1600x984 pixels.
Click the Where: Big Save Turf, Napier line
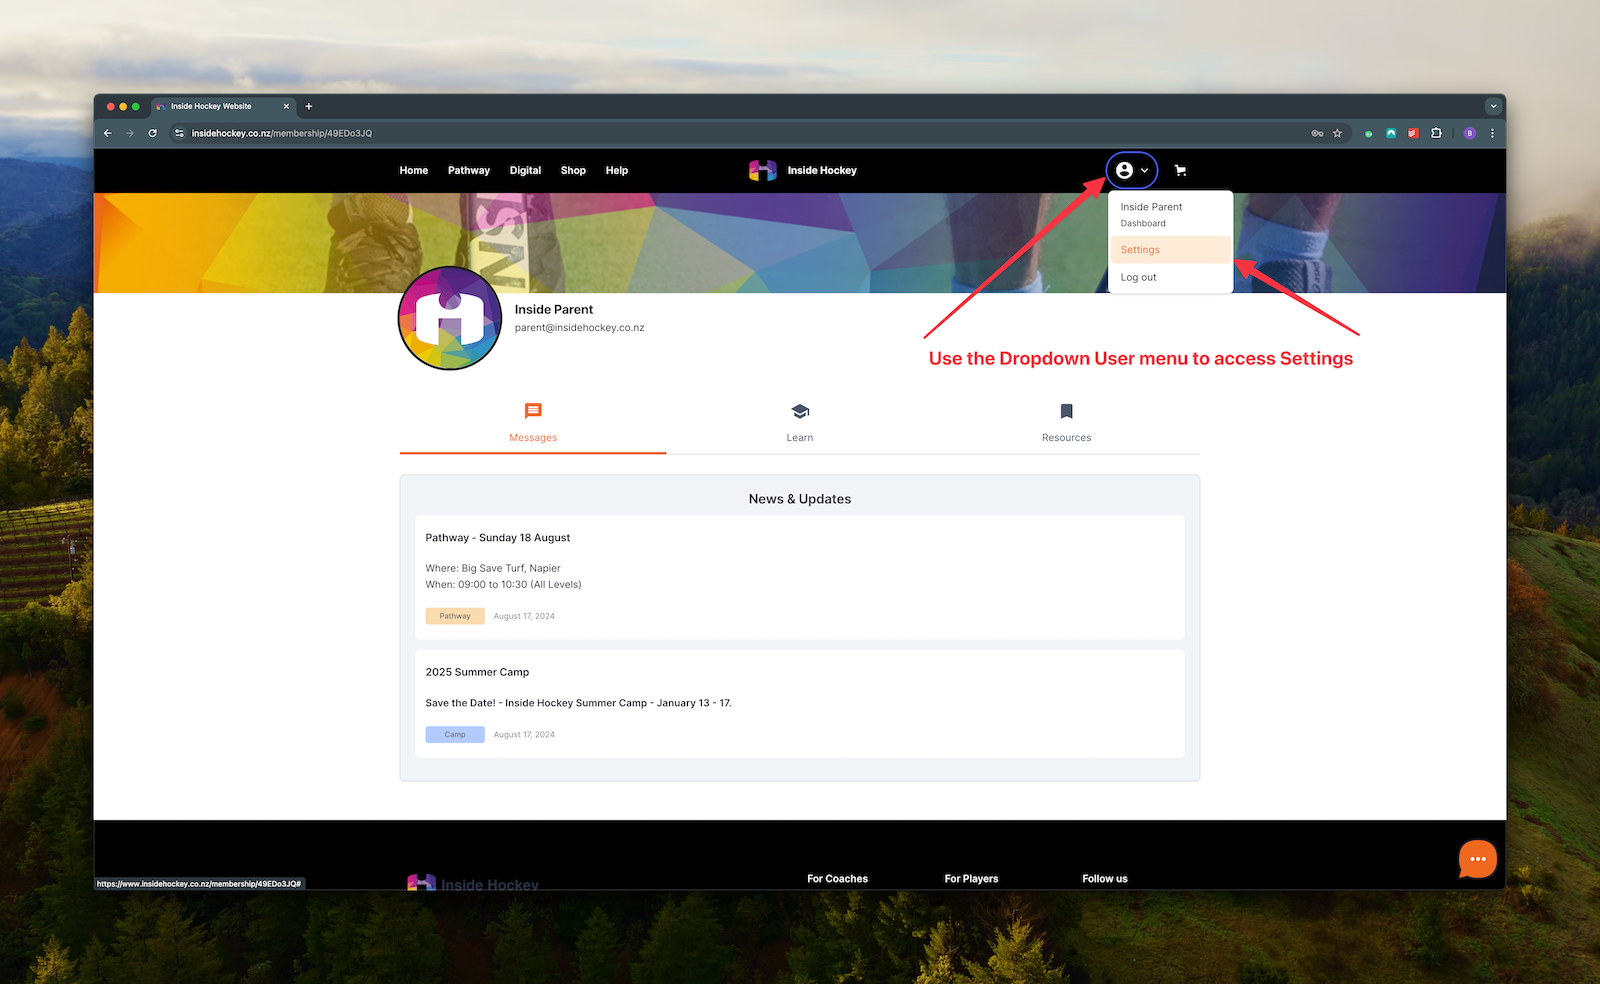pyautogui.click(x=493, y=568)
